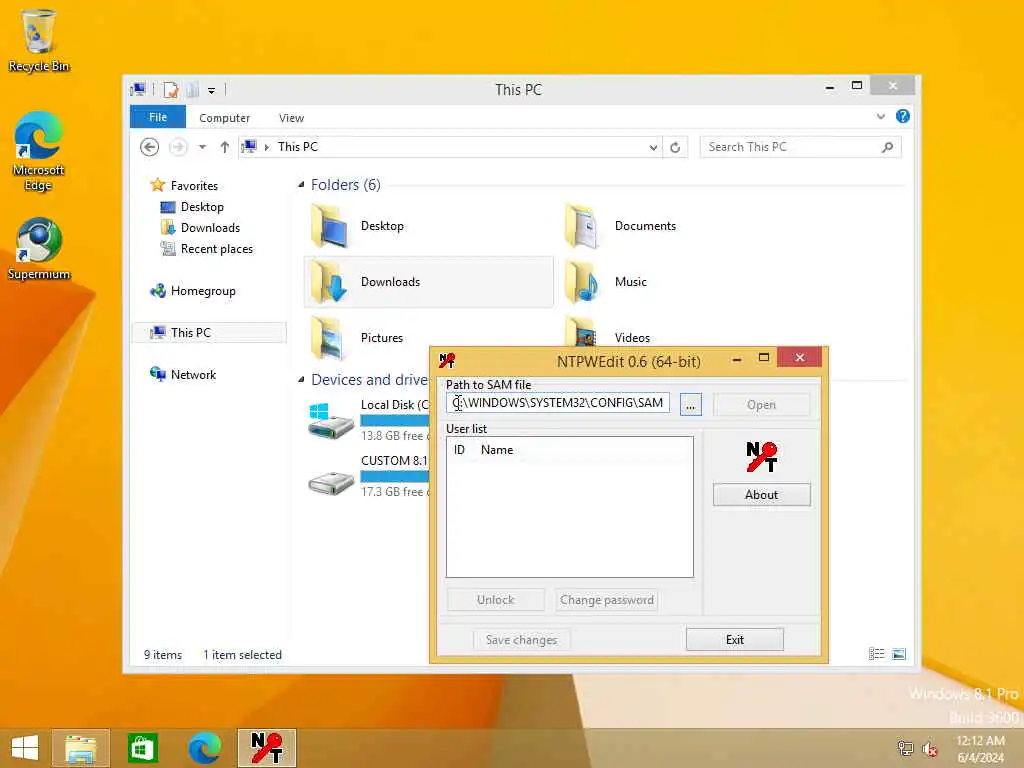Click the NTPWEdit key logo above About
Viewport: 1024px width, 768px height.
click(x=761, y=456)
